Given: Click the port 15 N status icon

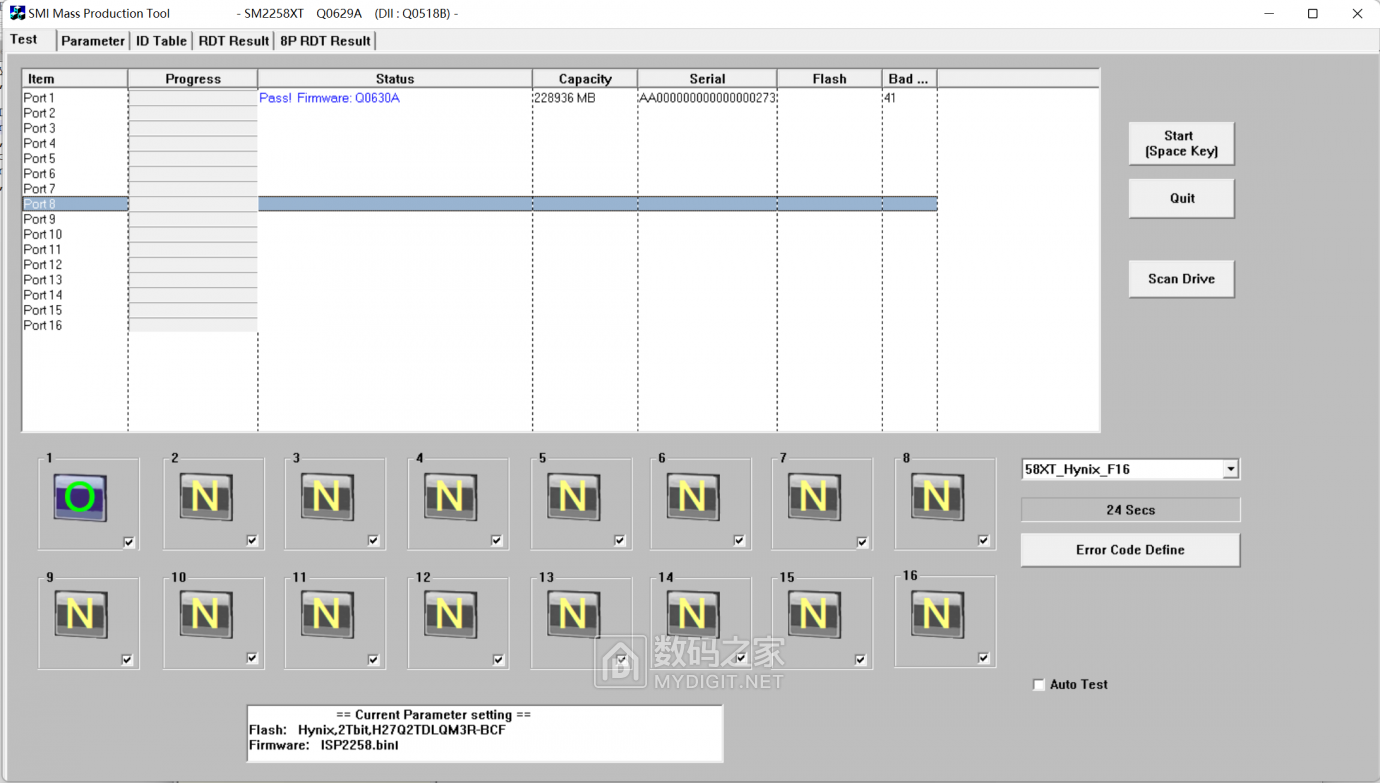Looking at the screenshot, I should pos(814,614).
